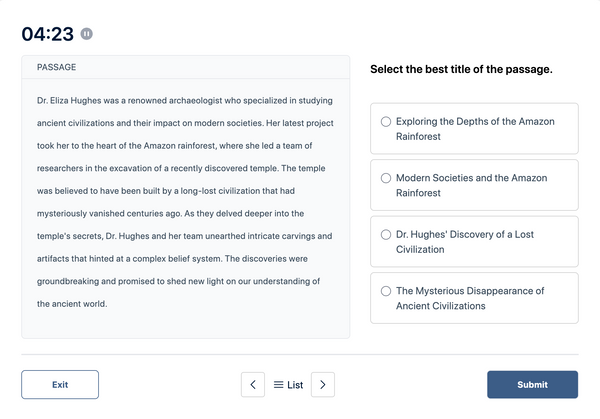This screenshot has height=419, width=600.
Task: Exit the quiz
Action: [60, 385]
